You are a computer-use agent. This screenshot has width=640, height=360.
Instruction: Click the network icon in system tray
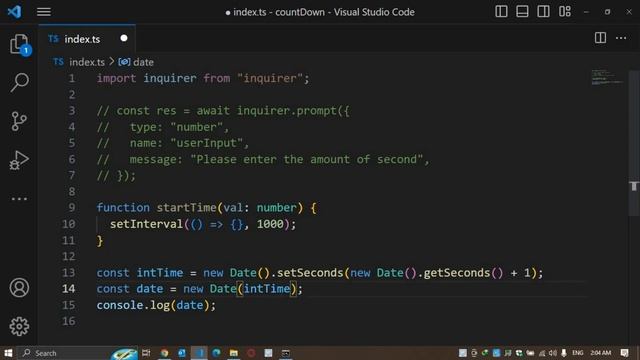542,353
